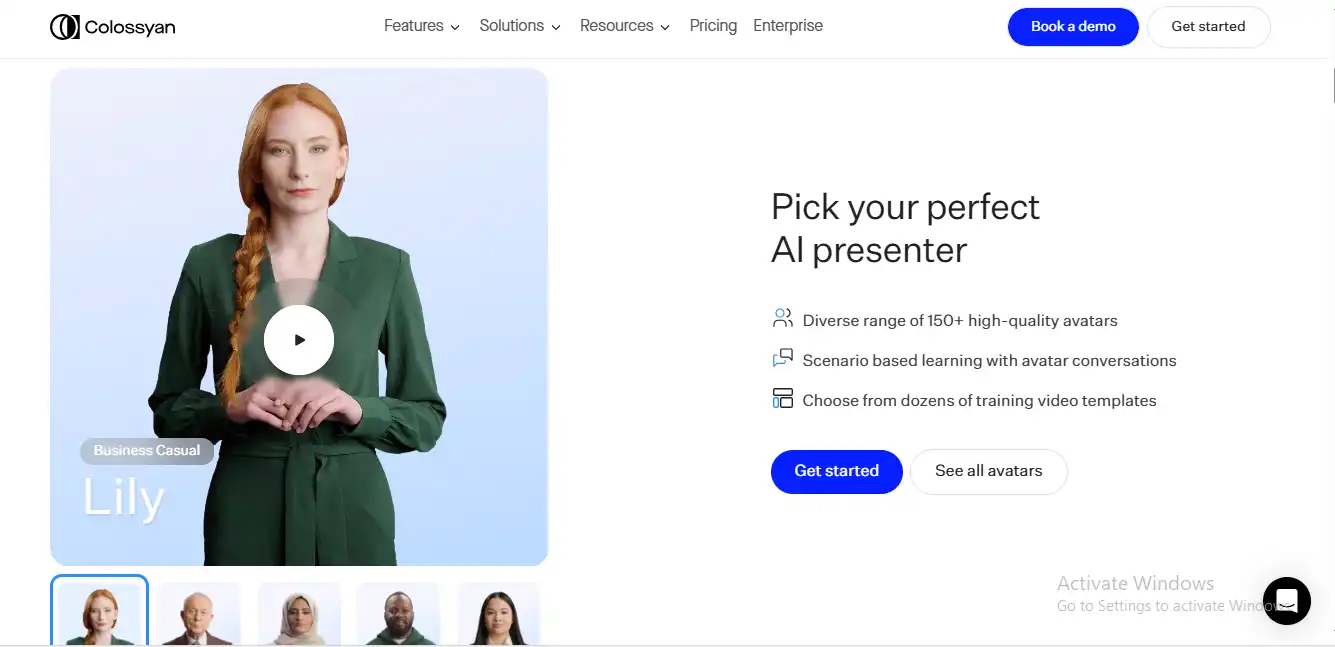1335x647 pixels.
Task: Select the elderly man avatar thumbnail
Action: click(199, 614)
